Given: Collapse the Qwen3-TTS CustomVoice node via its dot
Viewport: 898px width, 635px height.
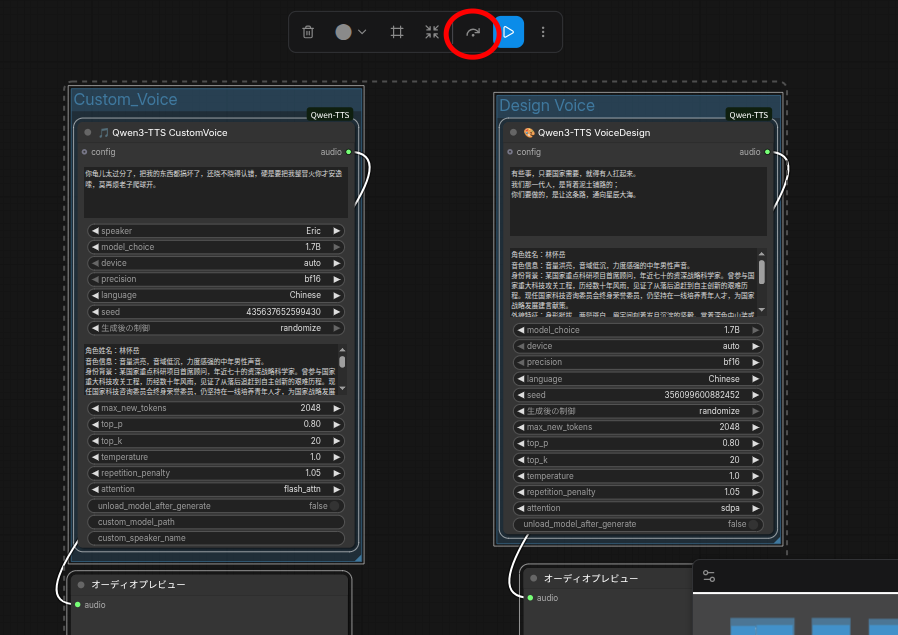Looking at the screenshot, I should tap(88, 132).
